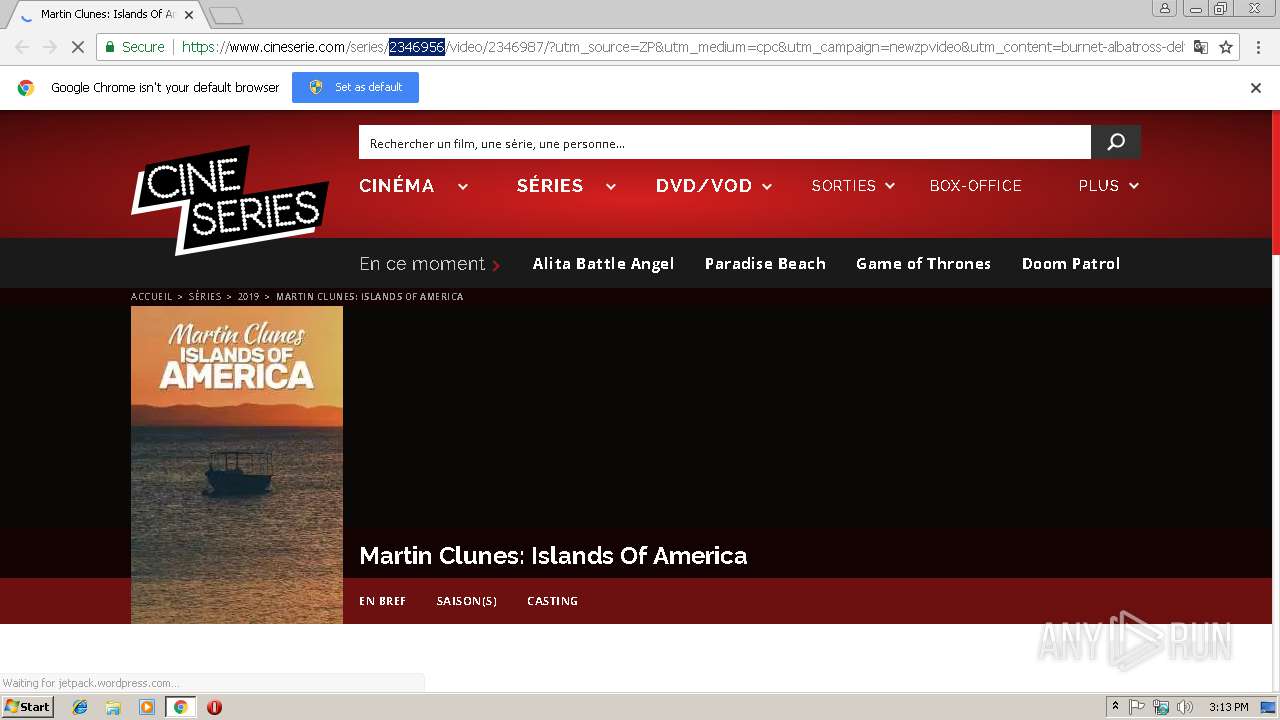Click the Martin Clunes series title heading
1280x720 pixels.
tap(553, 555)
